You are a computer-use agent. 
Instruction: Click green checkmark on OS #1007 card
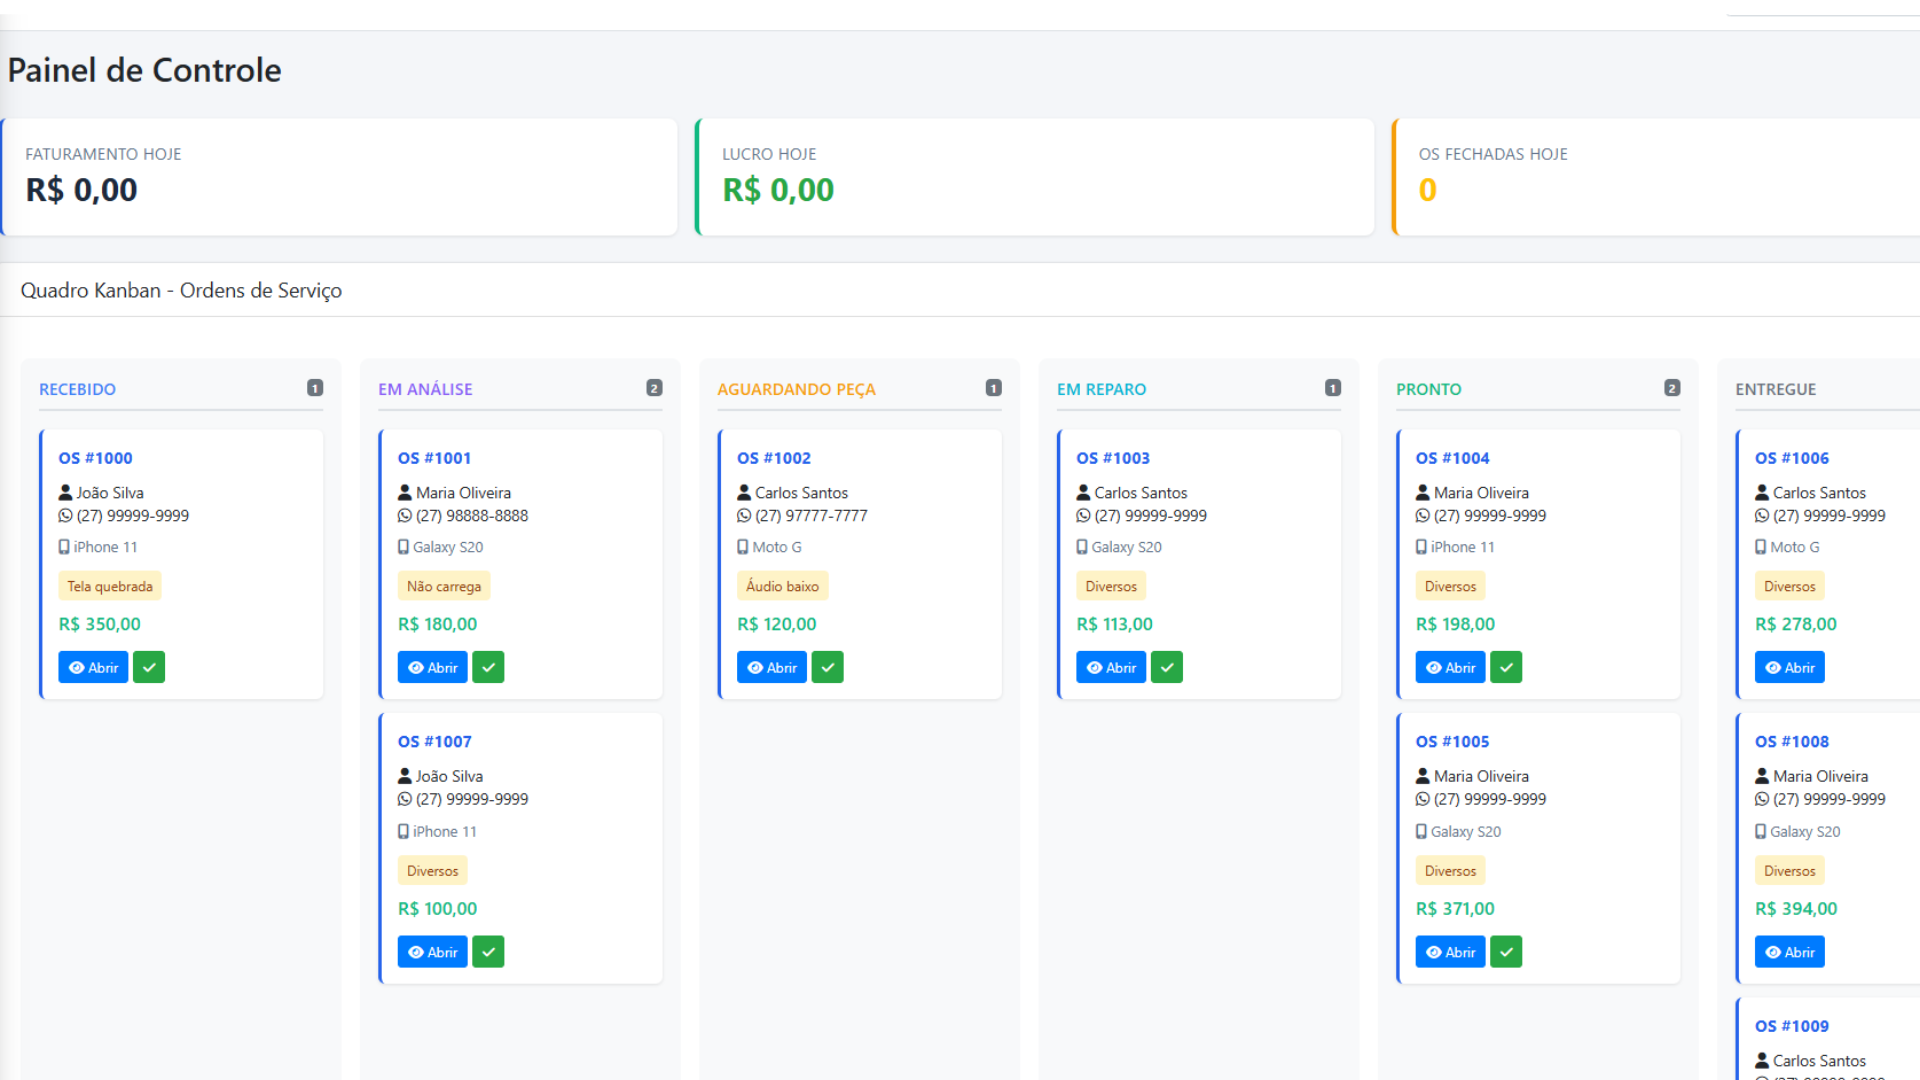click(488, 952)
